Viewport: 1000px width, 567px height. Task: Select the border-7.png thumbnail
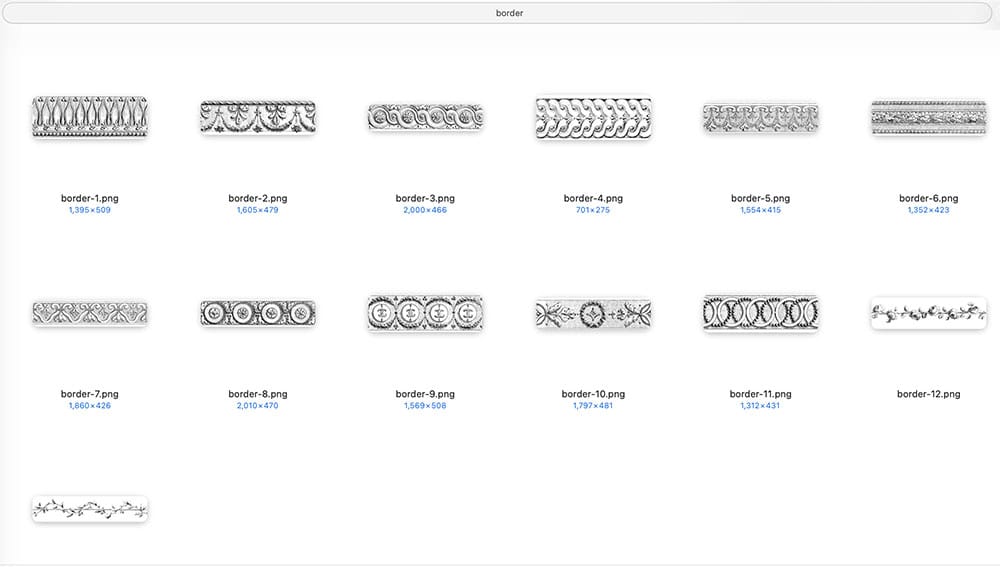pyautogui.click(x=90, y=313)
